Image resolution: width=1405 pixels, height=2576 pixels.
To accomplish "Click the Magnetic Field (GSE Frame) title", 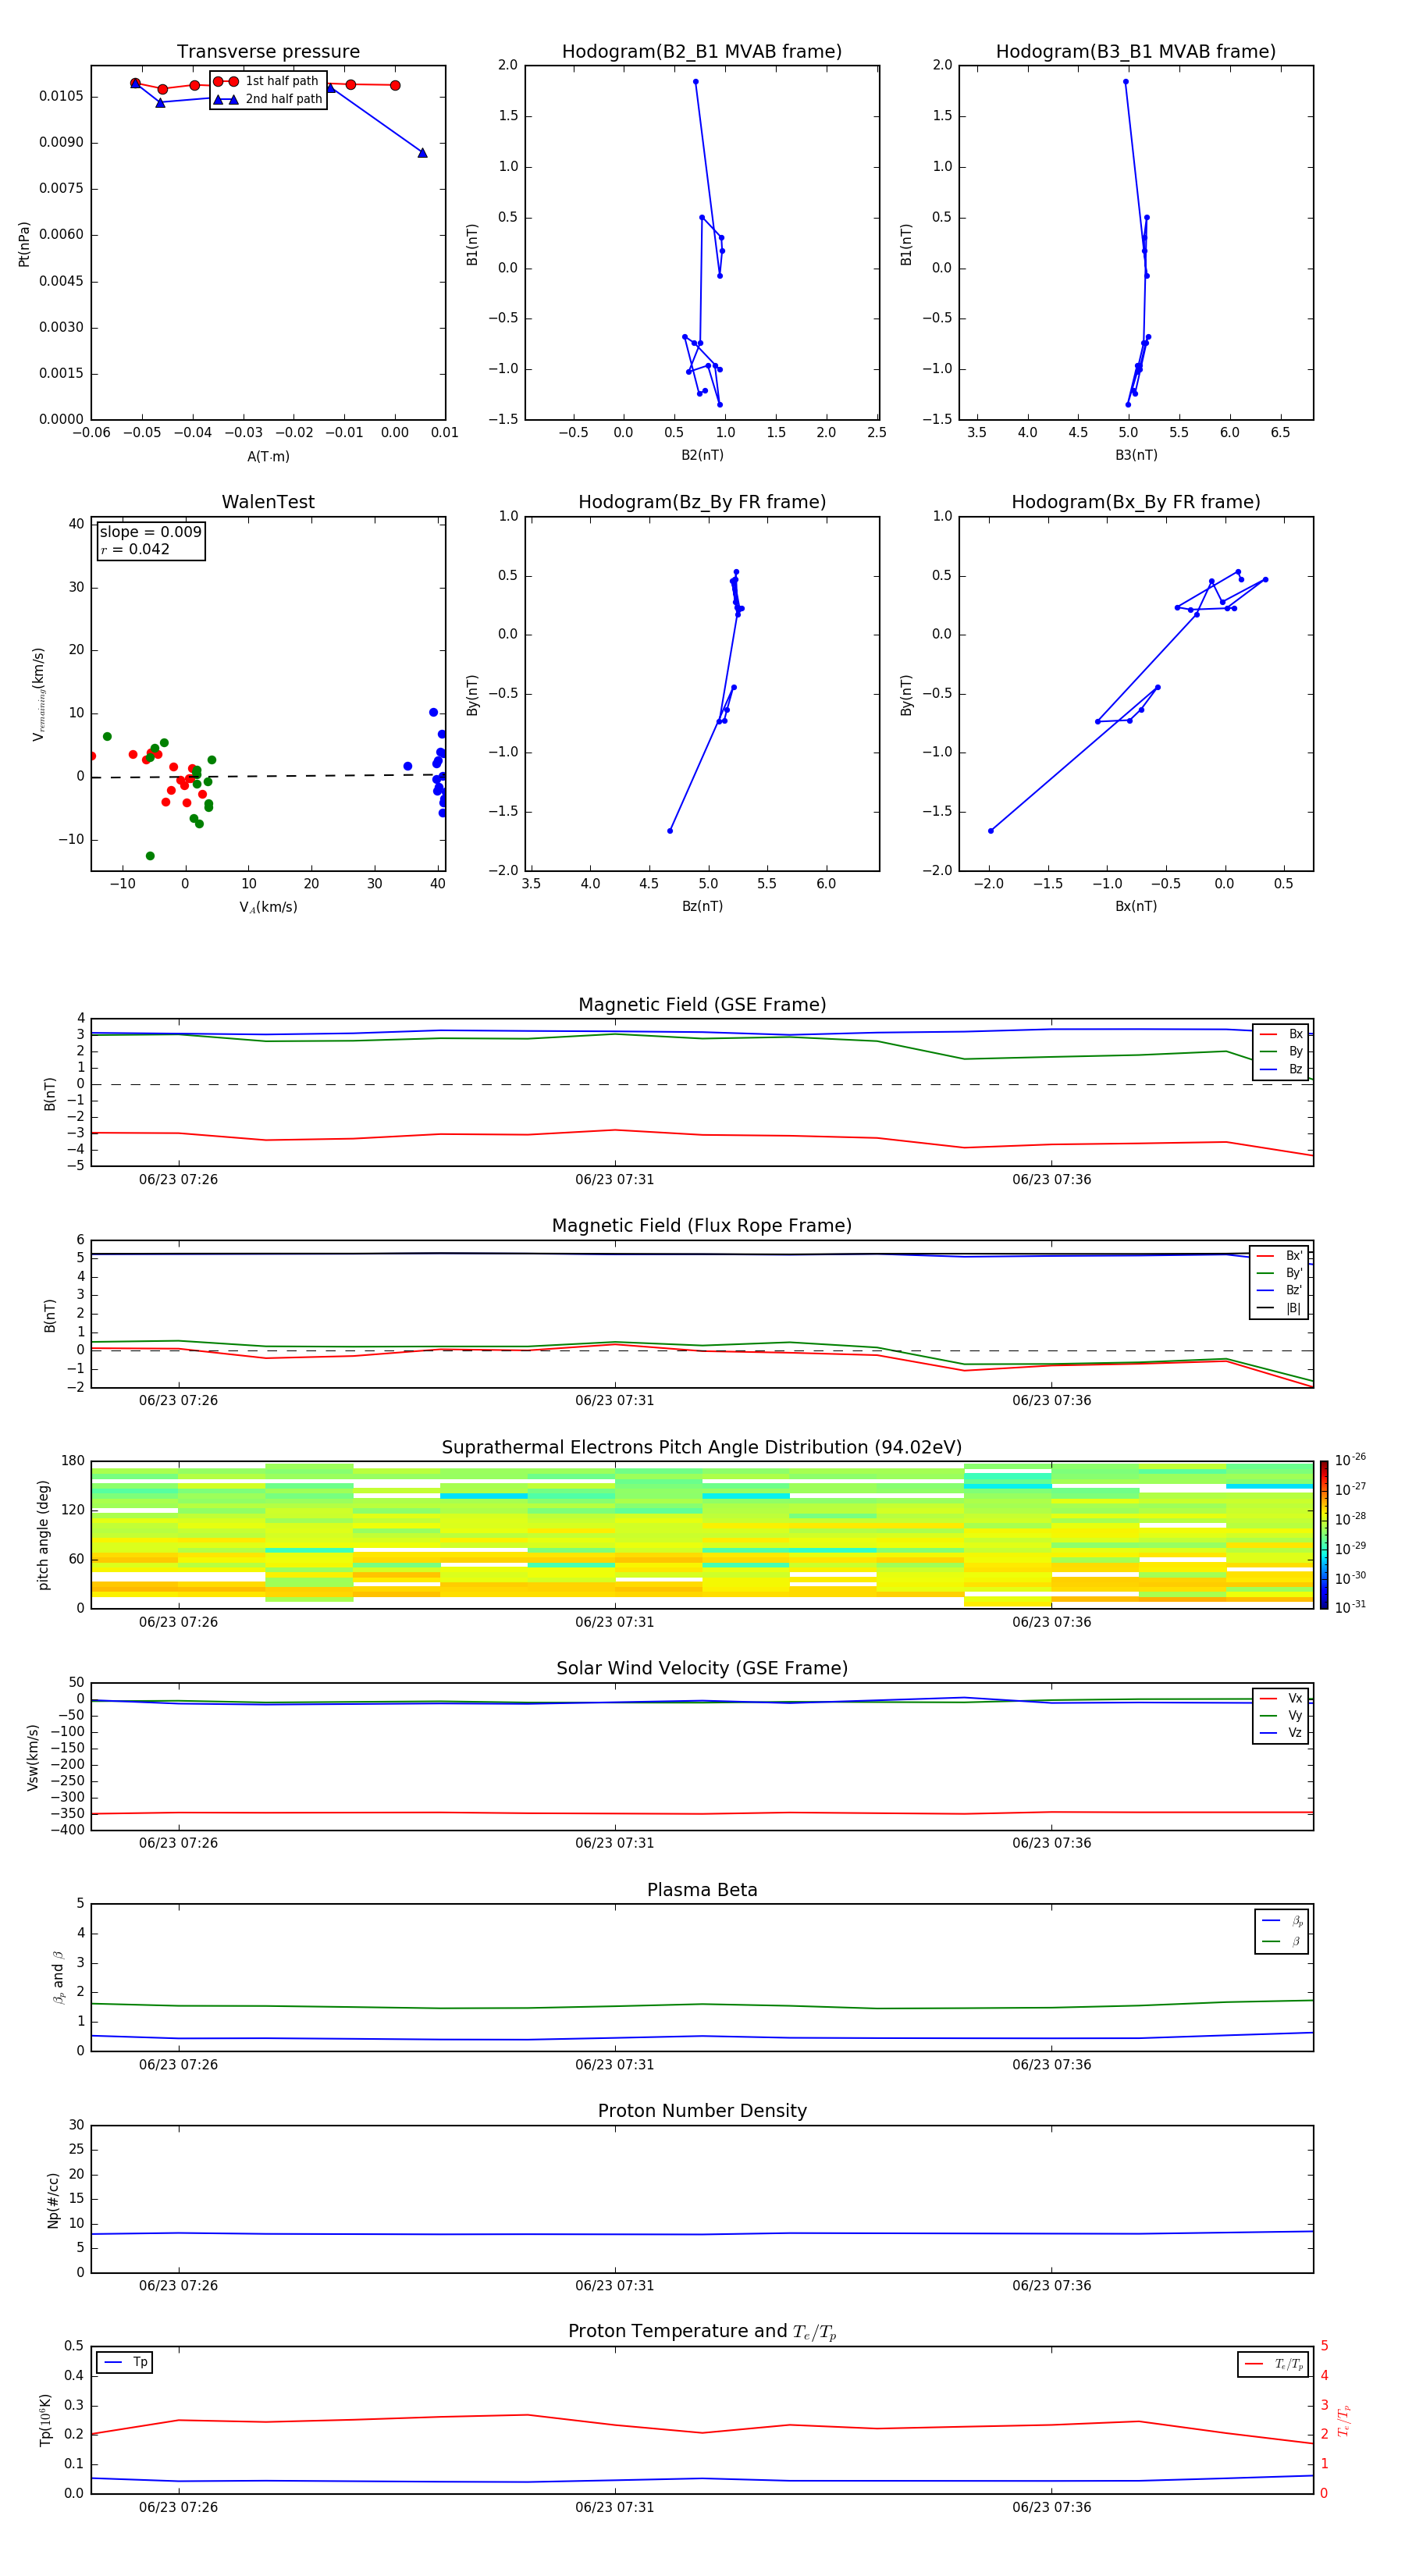I will pyautogui.click(x=702, y=1005).
